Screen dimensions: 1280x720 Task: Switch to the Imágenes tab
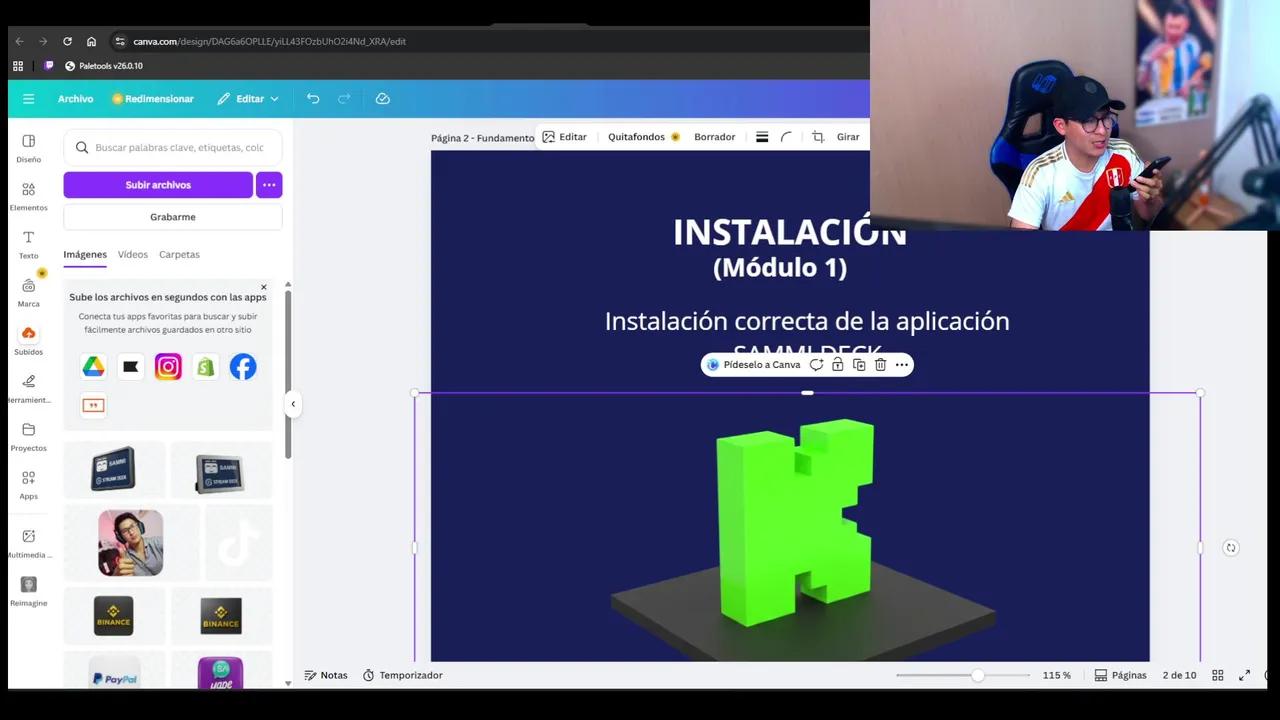pyautogui.click(x=85, y=254)
